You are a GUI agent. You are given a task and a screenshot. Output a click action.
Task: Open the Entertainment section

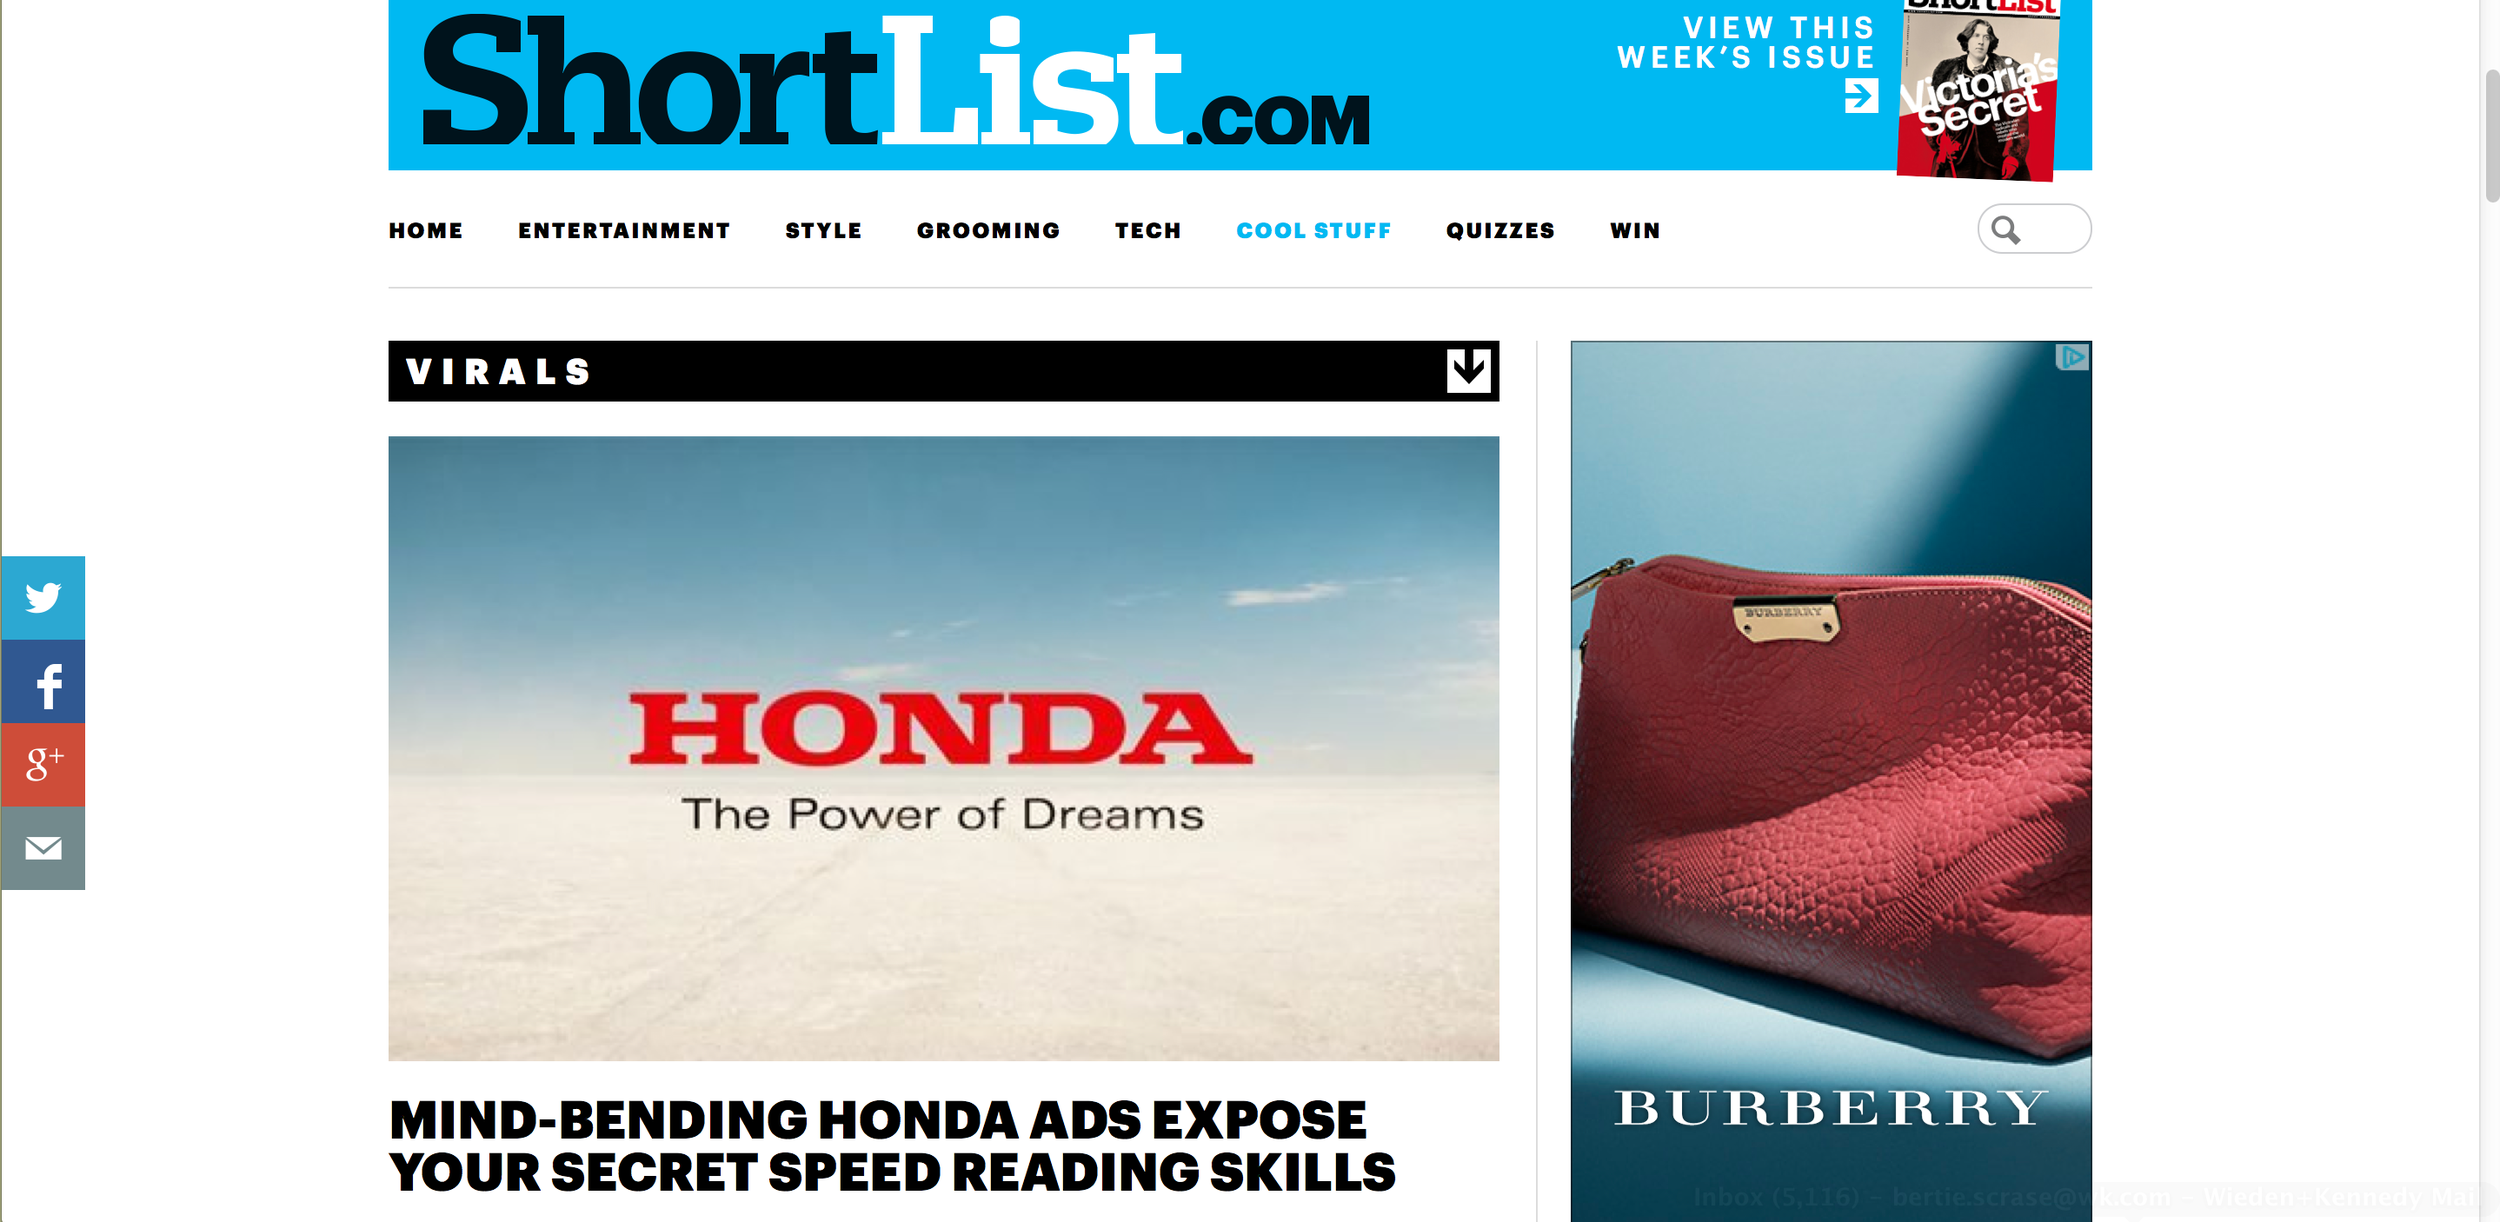624,231
